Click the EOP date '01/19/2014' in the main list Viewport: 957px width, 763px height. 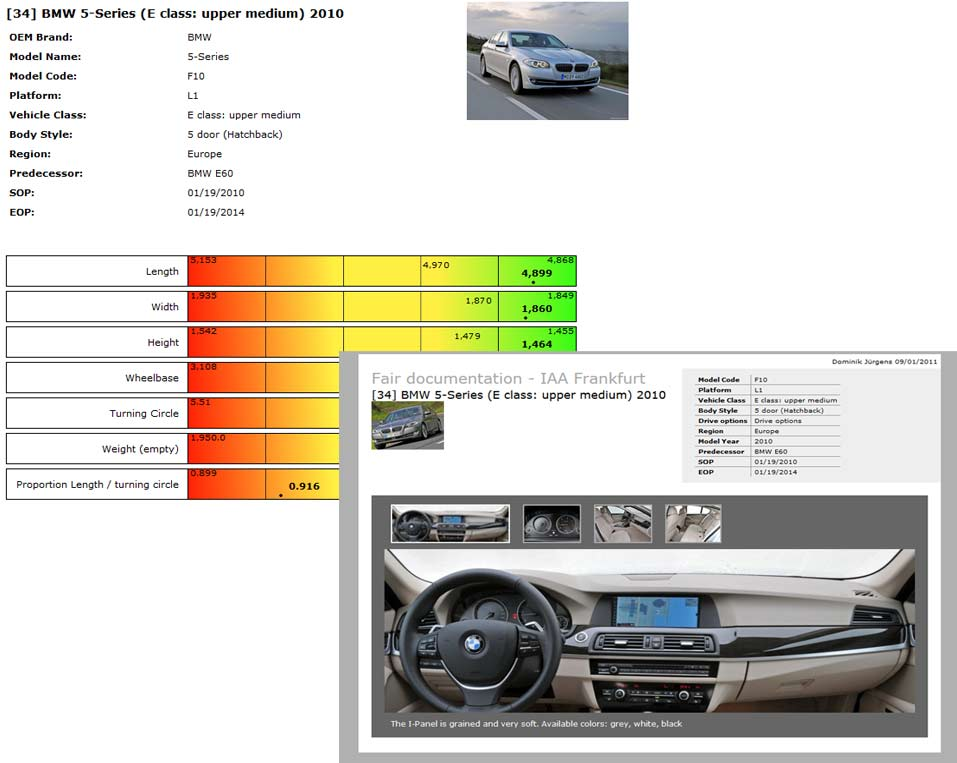[216, 212]
